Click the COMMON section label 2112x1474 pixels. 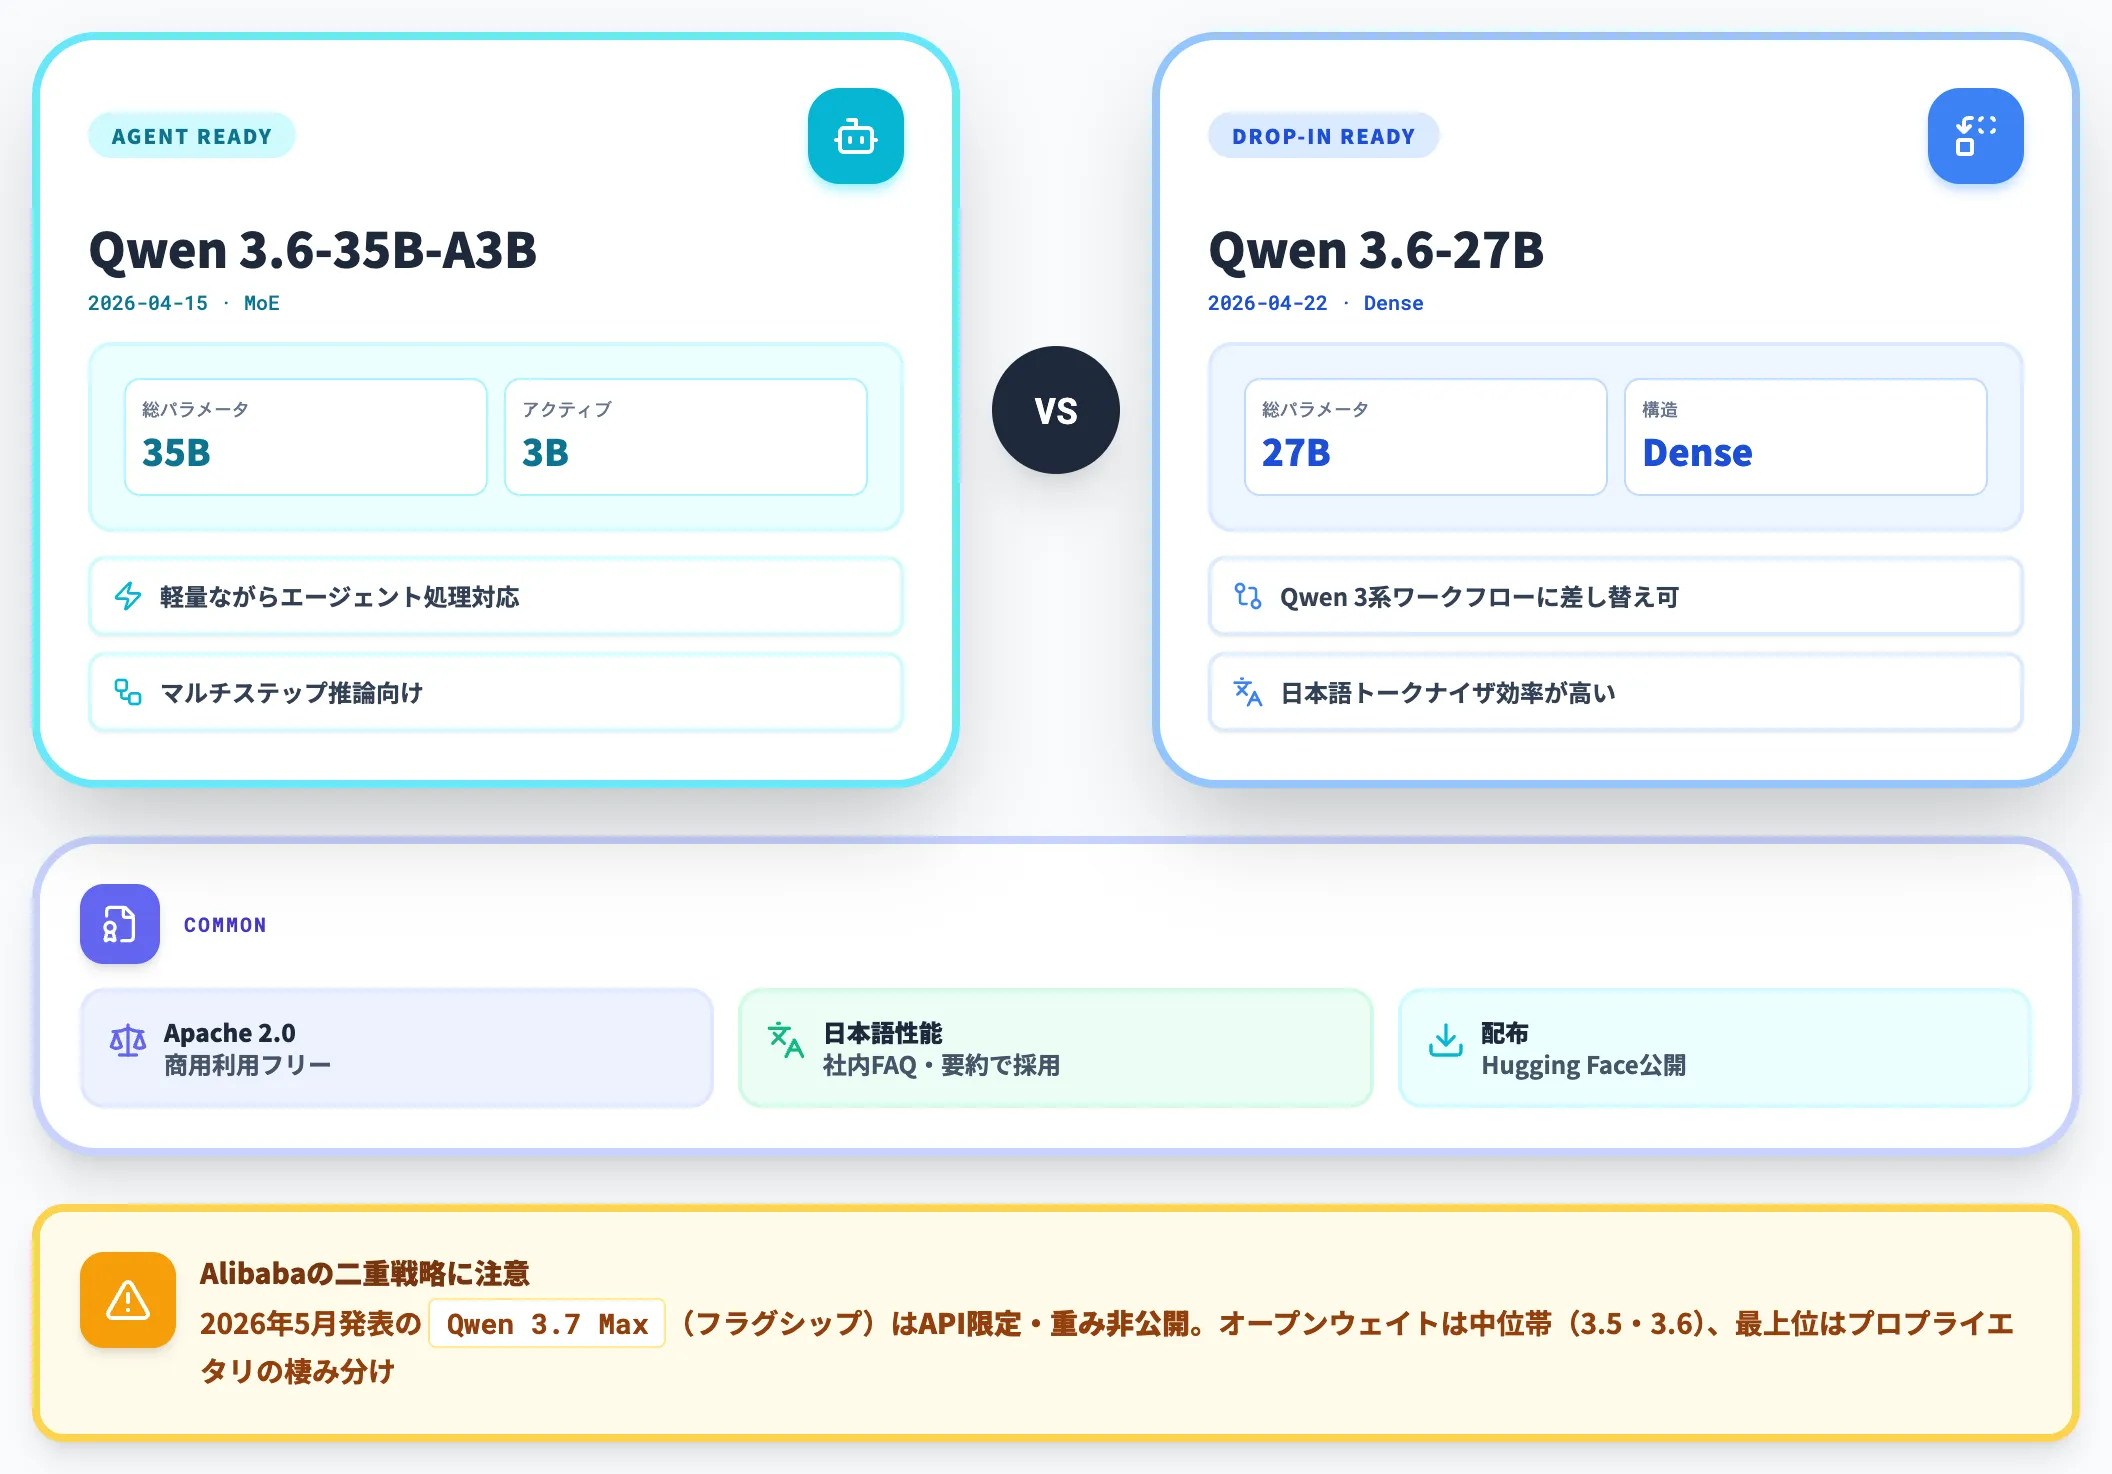[225, 925]
